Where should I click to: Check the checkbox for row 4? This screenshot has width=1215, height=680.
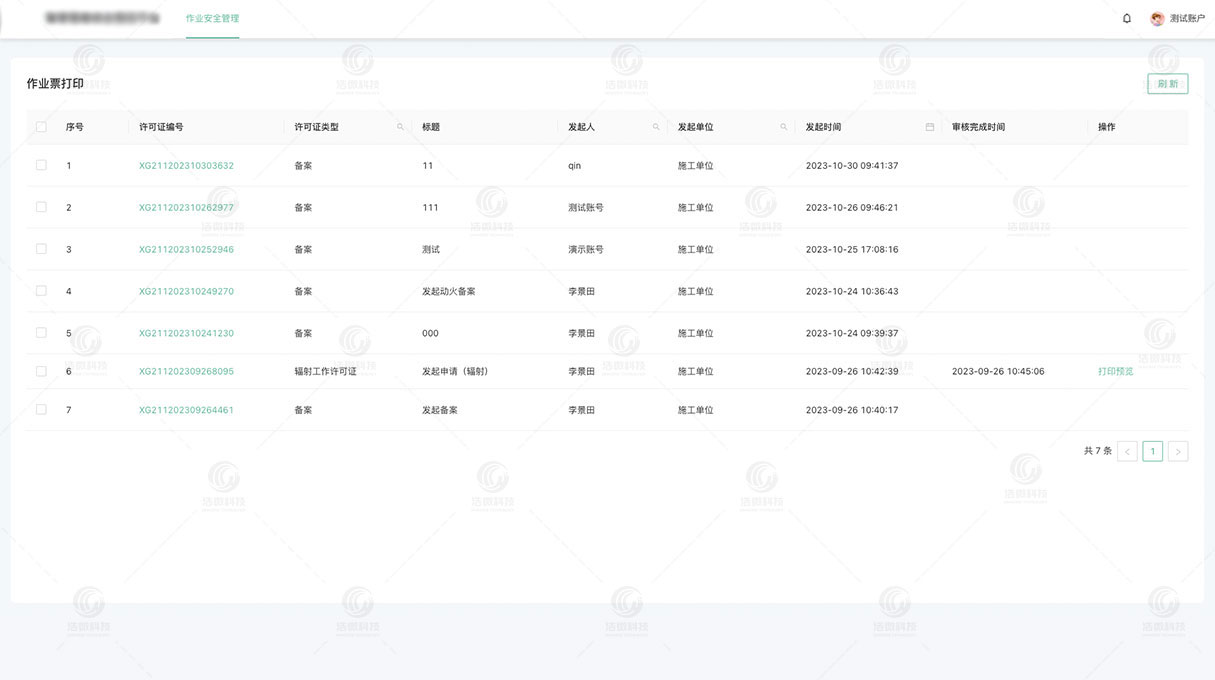[x=41, y=291]
